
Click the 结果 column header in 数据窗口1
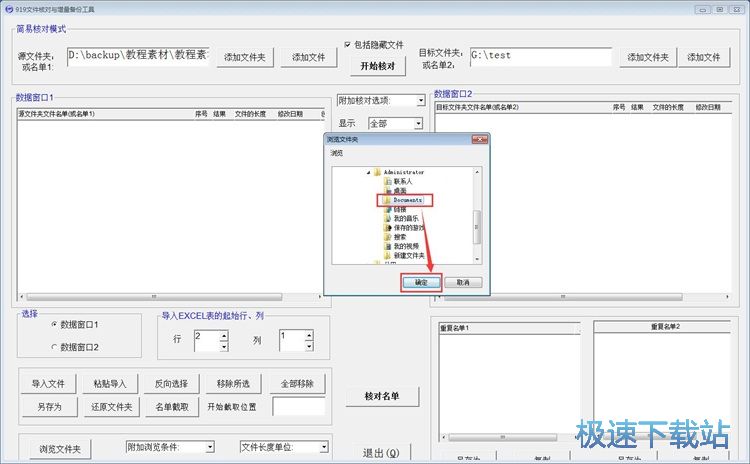click(x=220, y=114)
